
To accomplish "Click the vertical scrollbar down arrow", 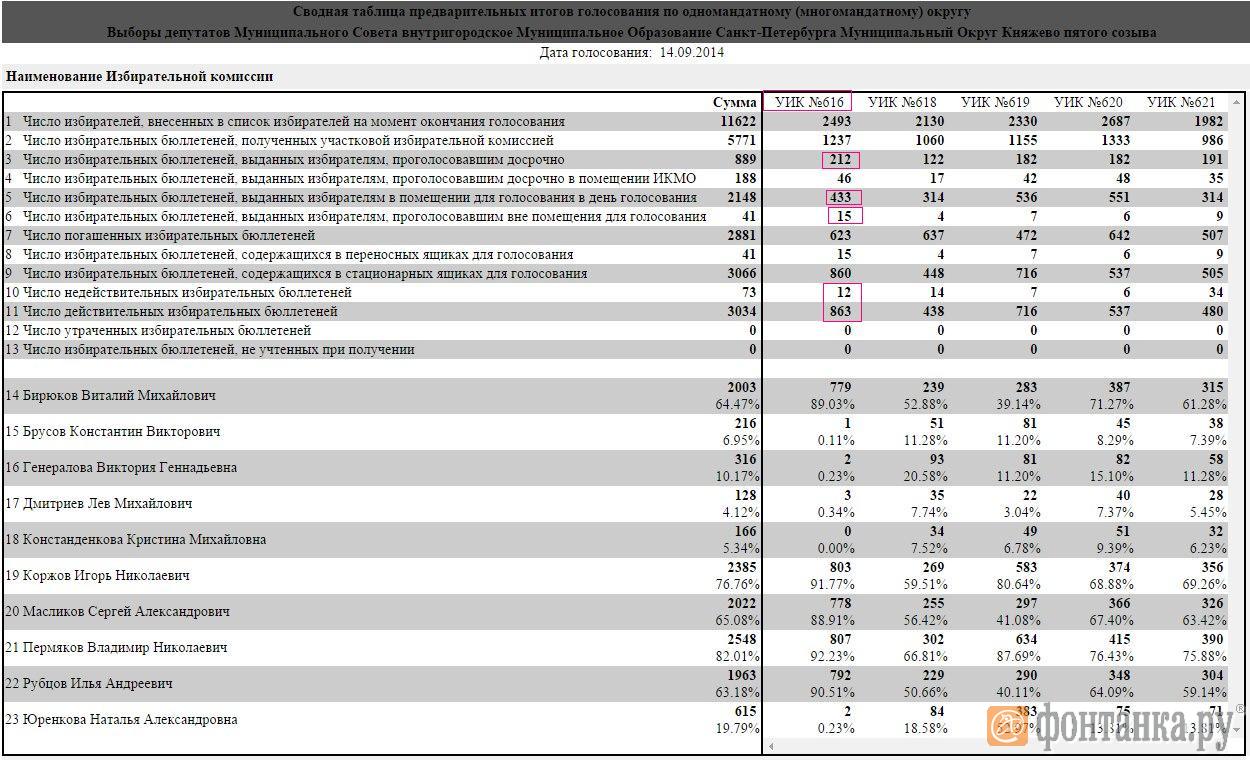I will coord(1237,732).
